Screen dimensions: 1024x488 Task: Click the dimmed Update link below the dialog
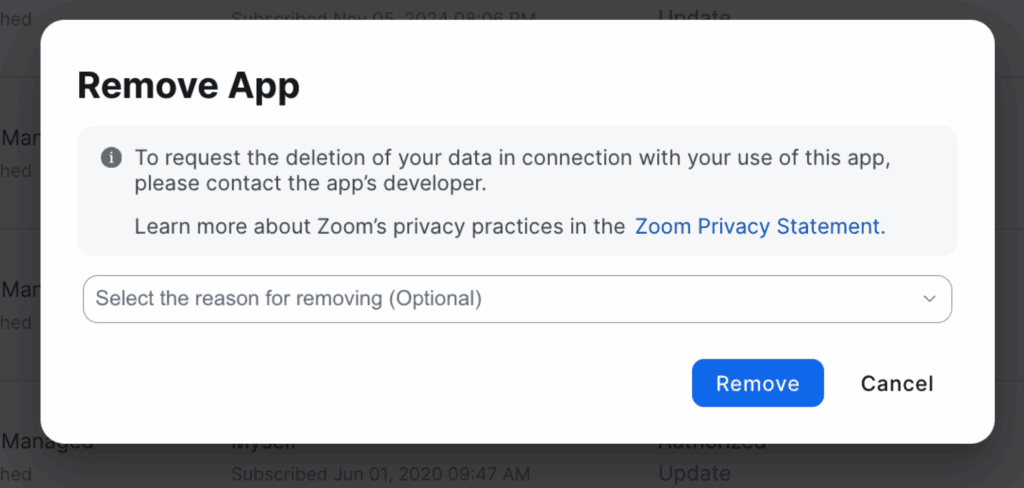pyautogui.click(x=694, y=472)
